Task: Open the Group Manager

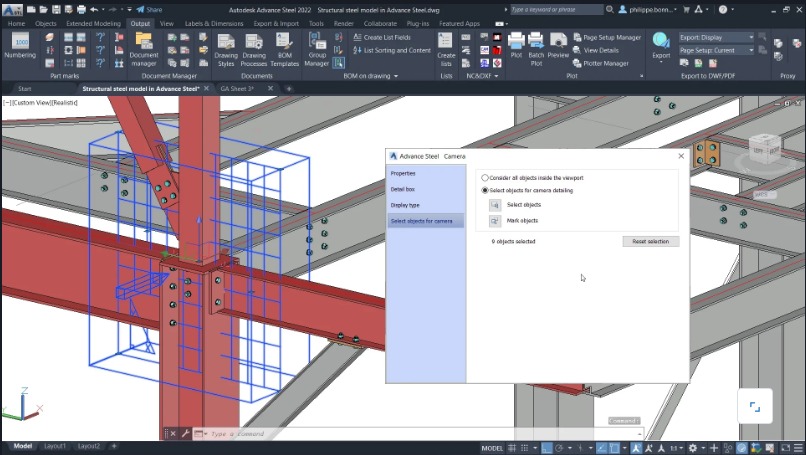Action: point(317,49)
